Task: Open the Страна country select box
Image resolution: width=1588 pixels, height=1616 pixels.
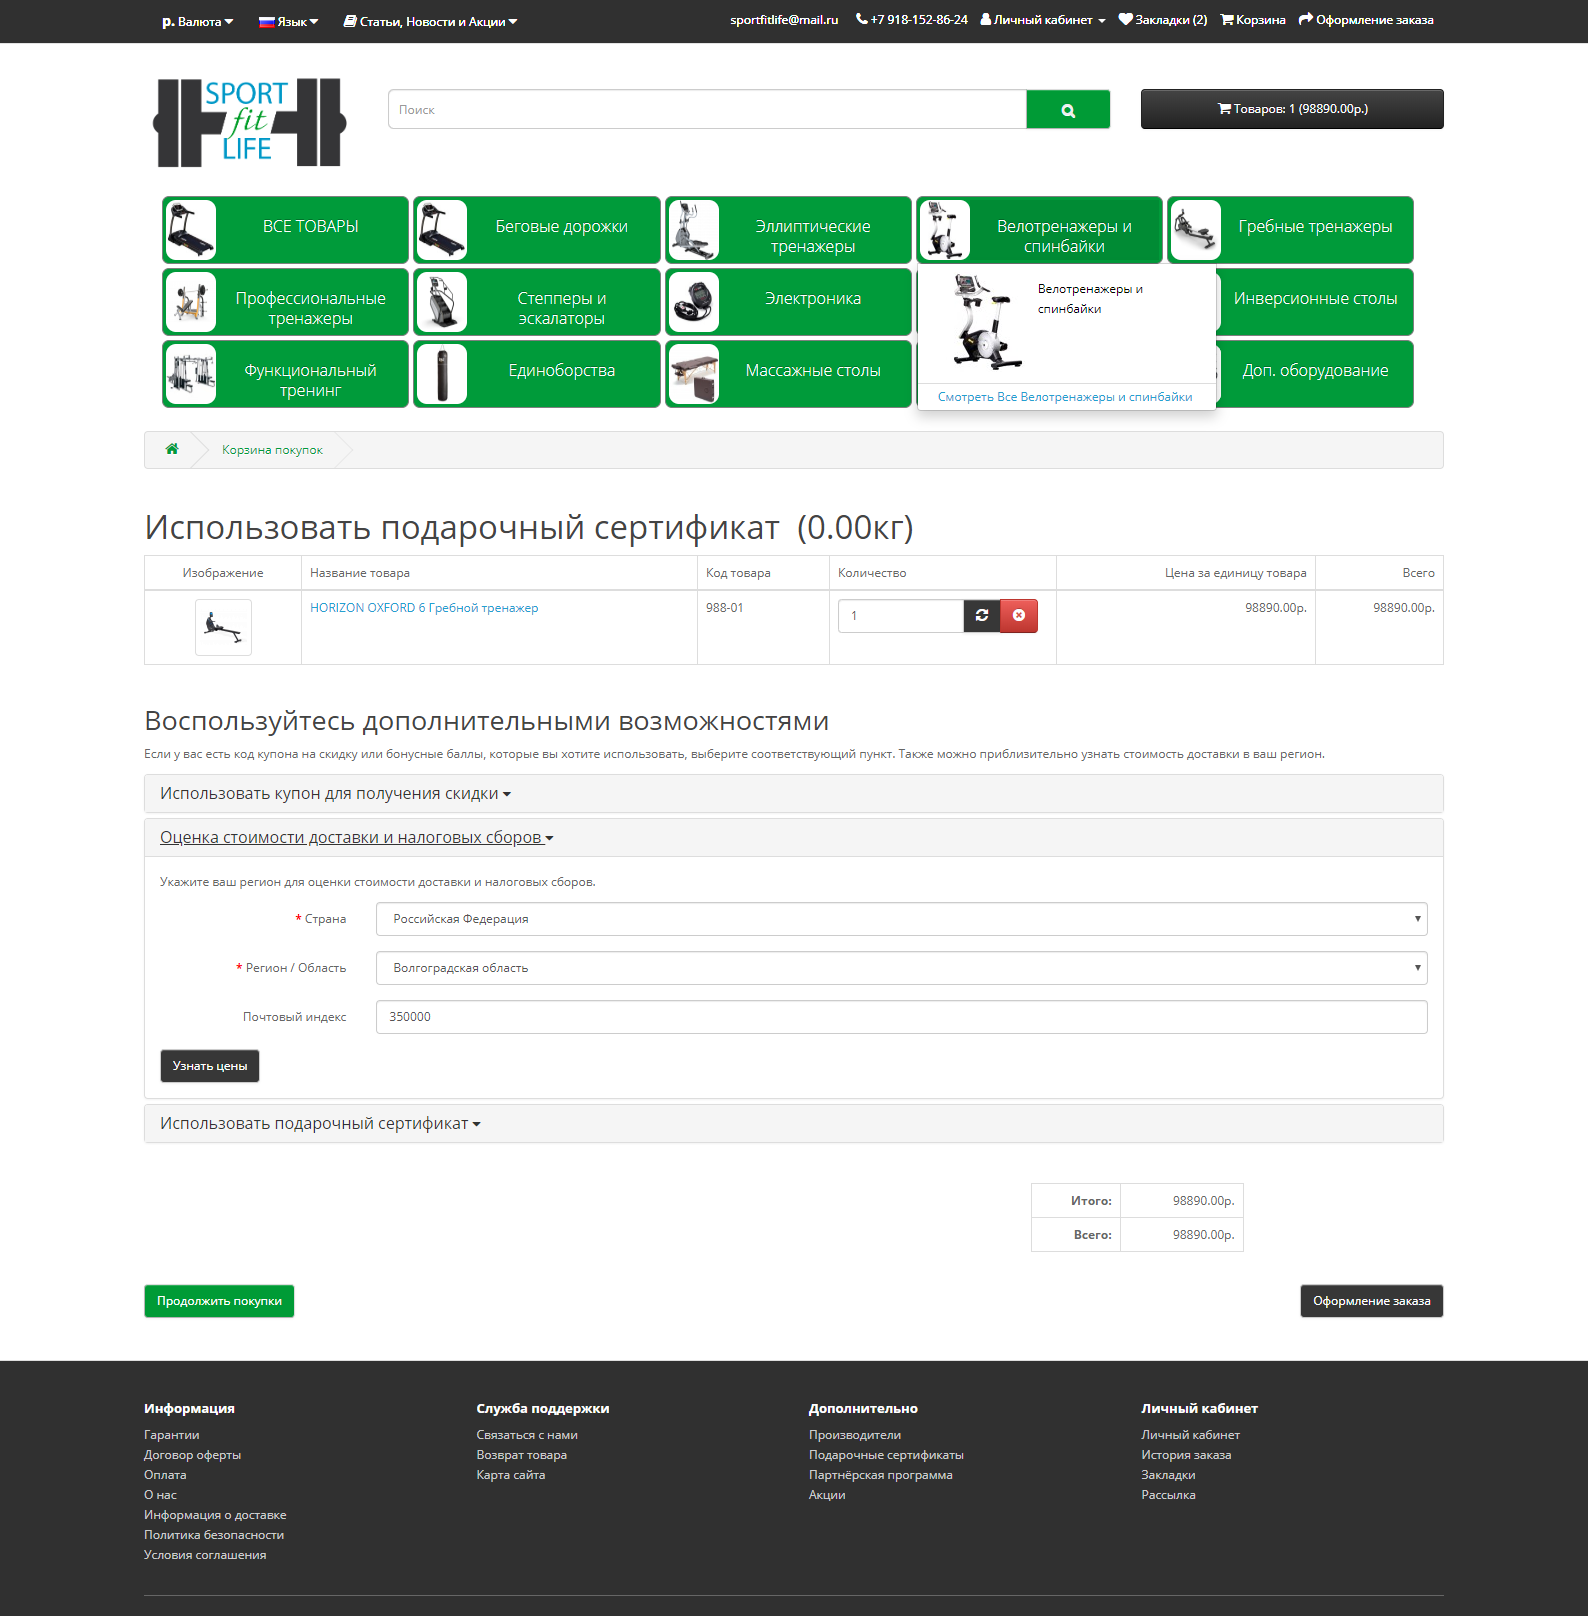Action: [902, 919]
